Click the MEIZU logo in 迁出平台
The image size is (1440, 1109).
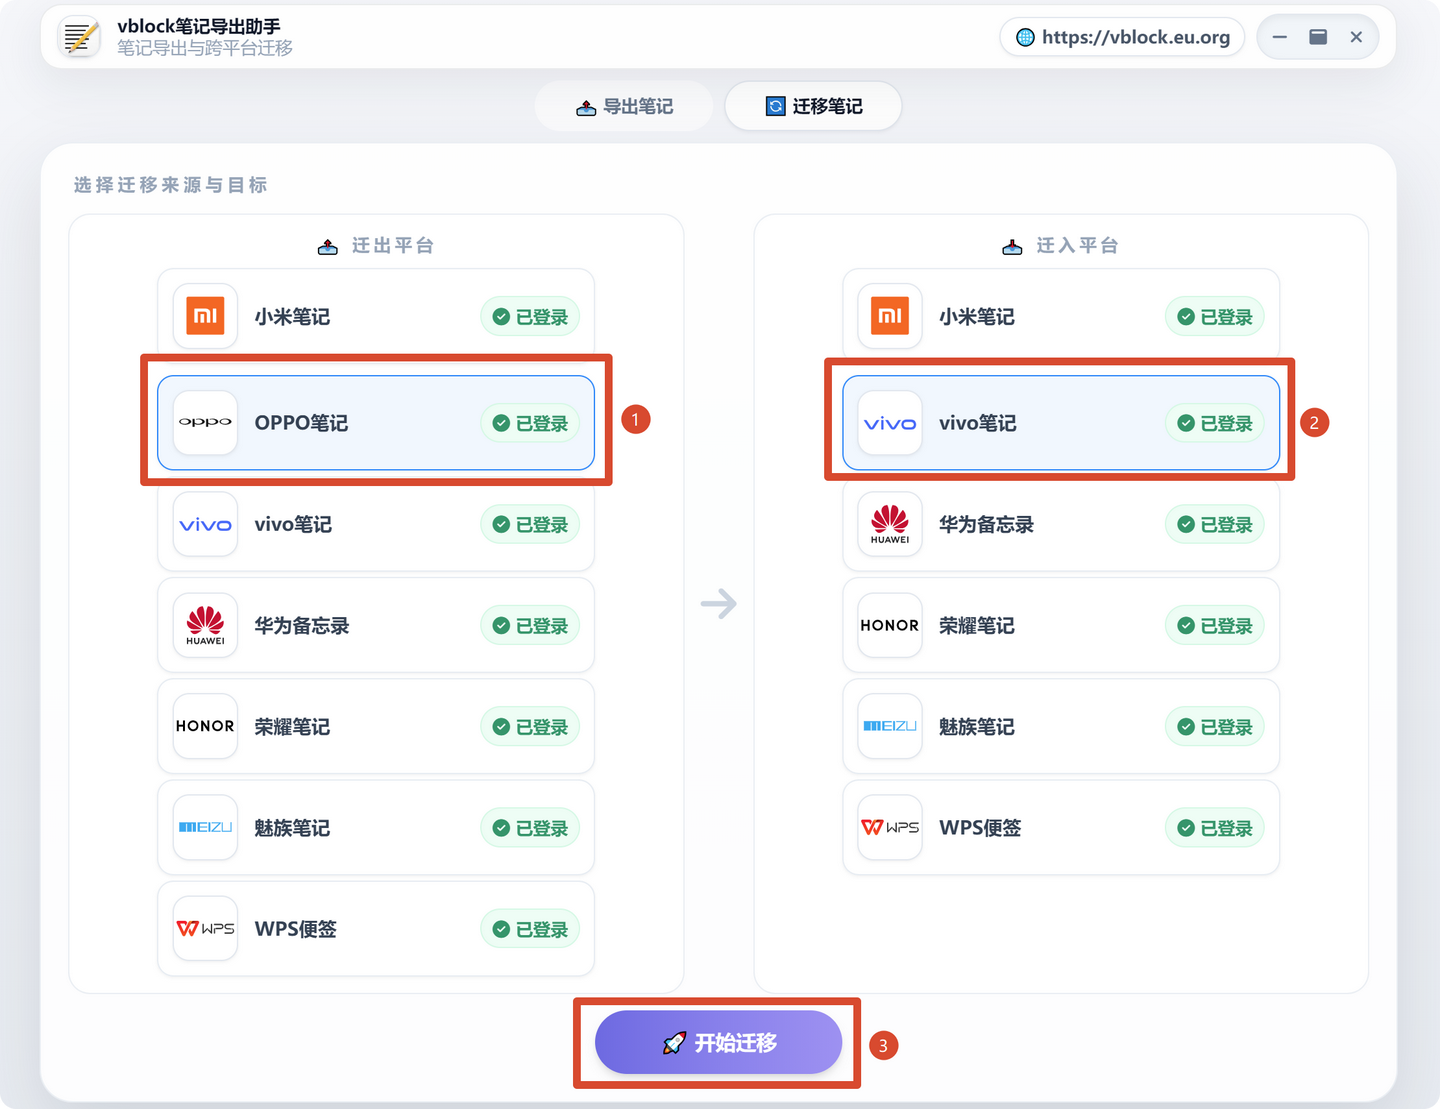[x=205, y=827]
